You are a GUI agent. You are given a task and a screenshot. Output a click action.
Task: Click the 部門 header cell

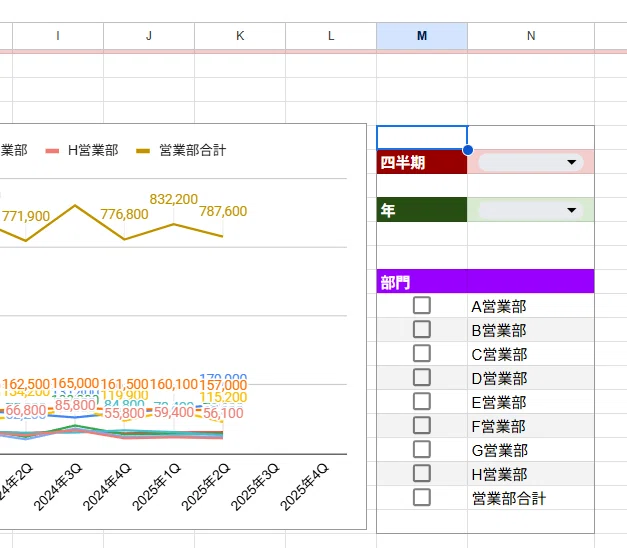(x=485, y=282)
